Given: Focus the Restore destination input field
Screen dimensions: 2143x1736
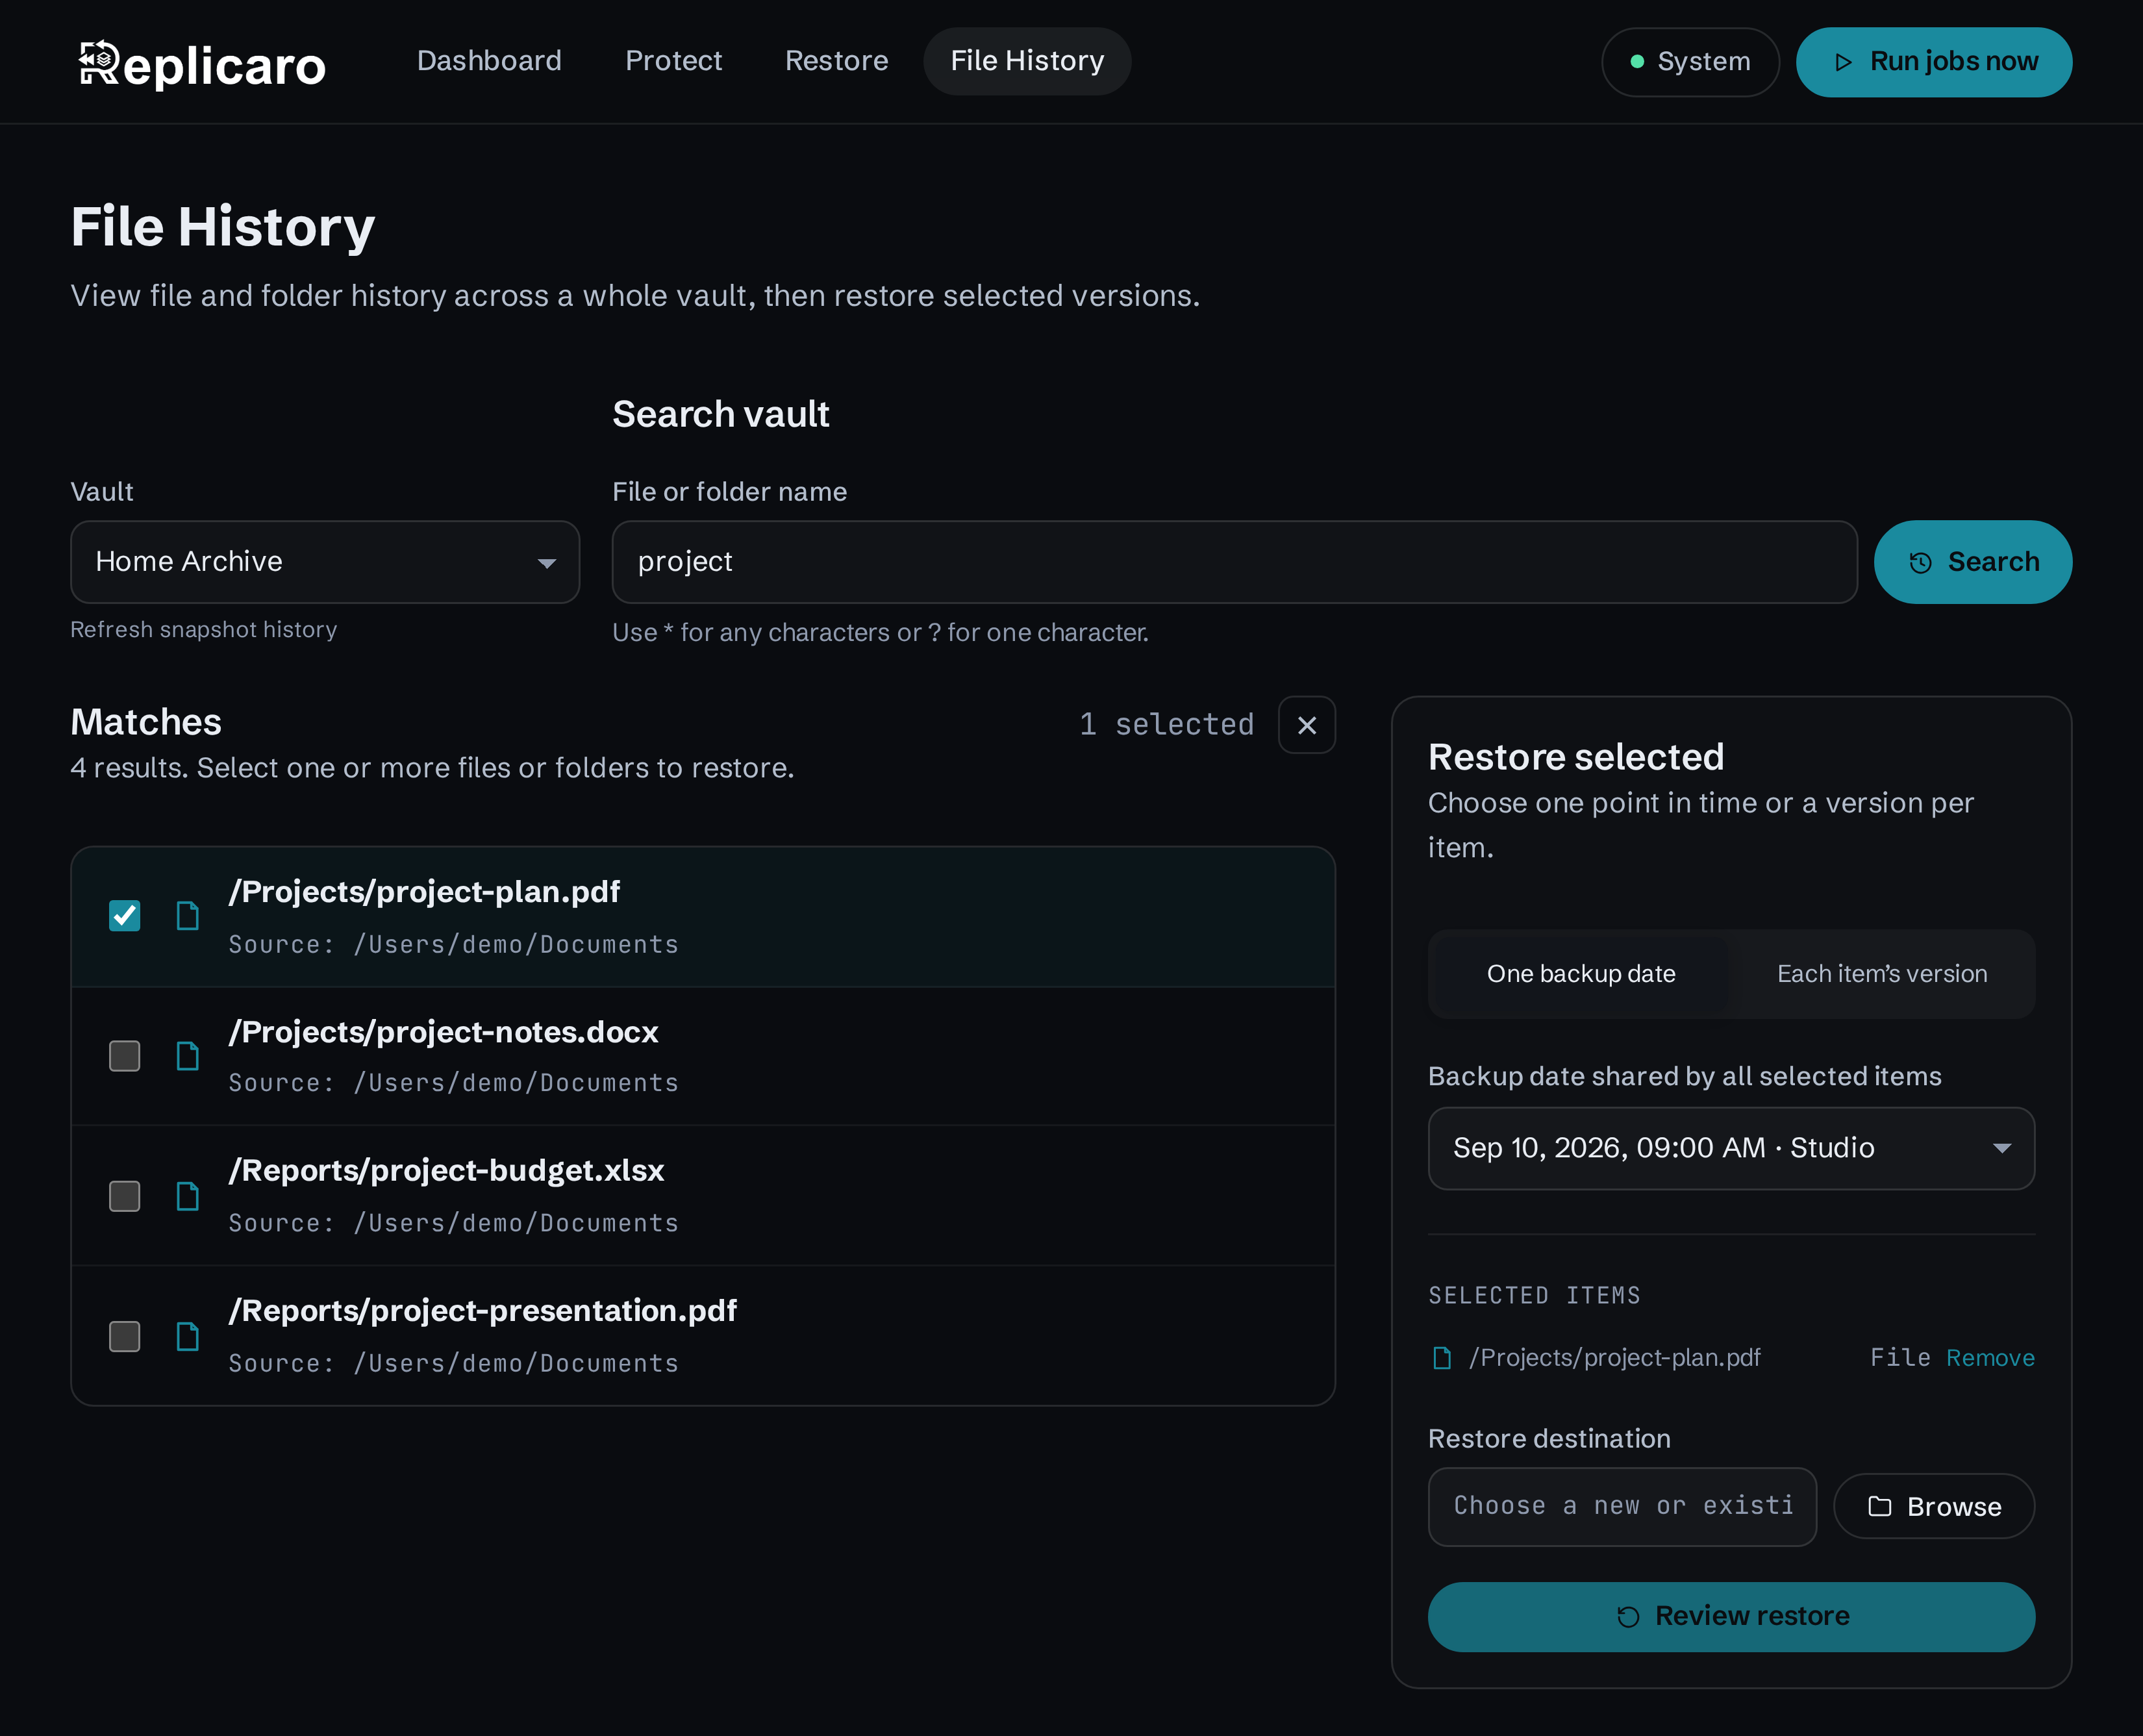Looking at the screenshot, I should (x=1622, y=1506).
